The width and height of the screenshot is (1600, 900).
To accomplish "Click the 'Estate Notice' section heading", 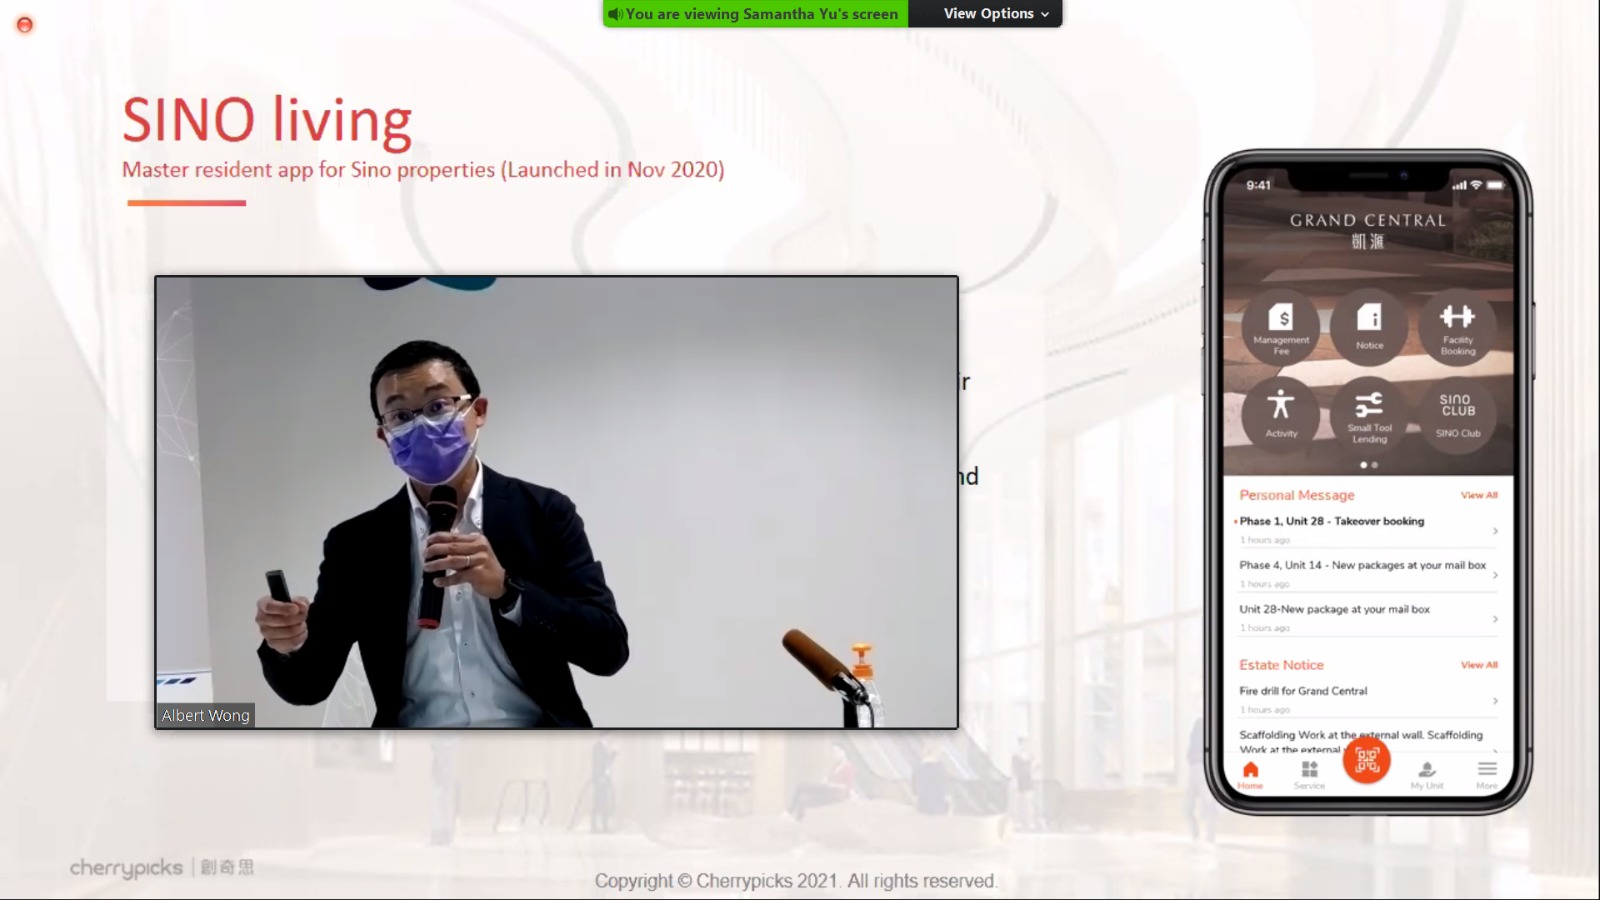I will pos(1281,665).
